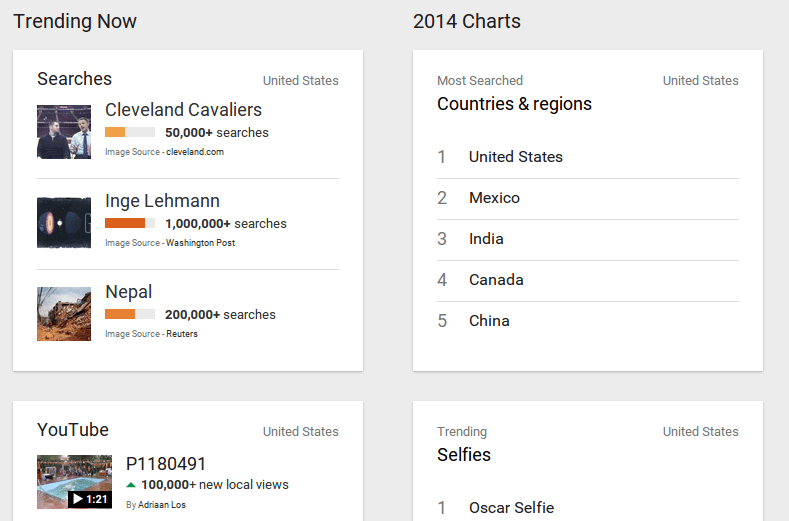The image size is (789, 521).
Task: Open the Selfies trending chart heading
Action: [464, 455]
